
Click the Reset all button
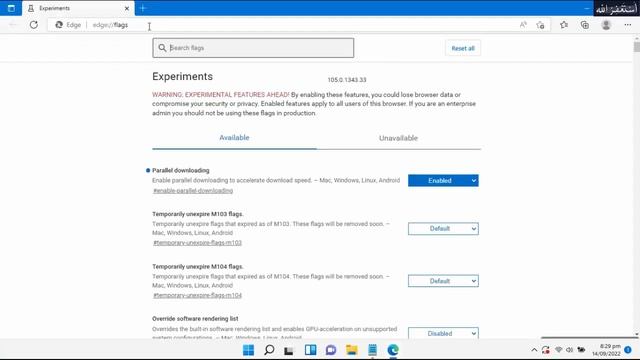pyautogui.click(x=463, y=48)
